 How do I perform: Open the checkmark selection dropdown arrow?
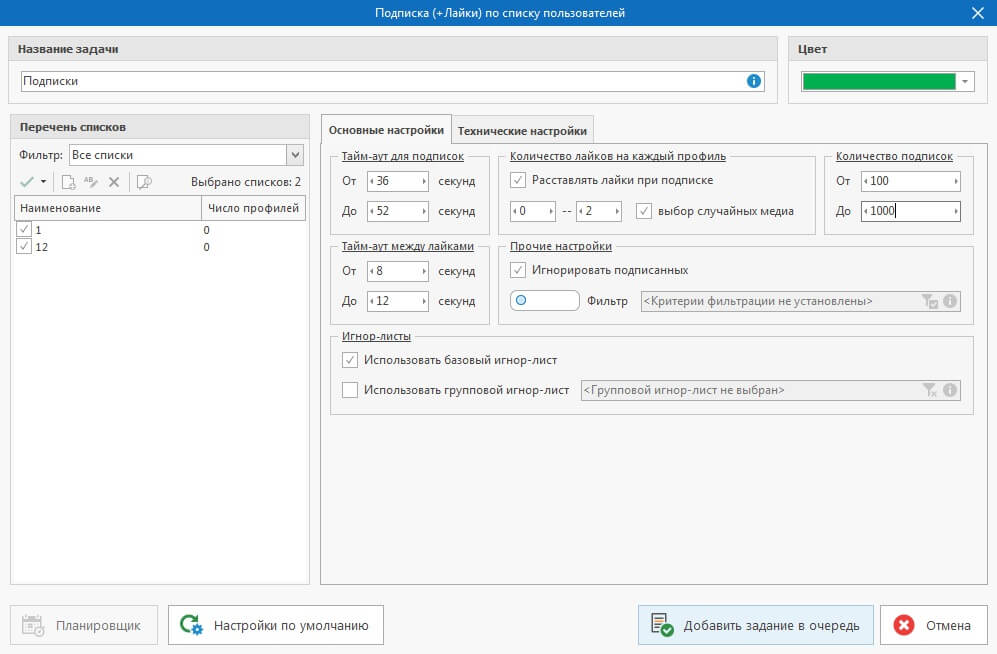pos(44,182)
